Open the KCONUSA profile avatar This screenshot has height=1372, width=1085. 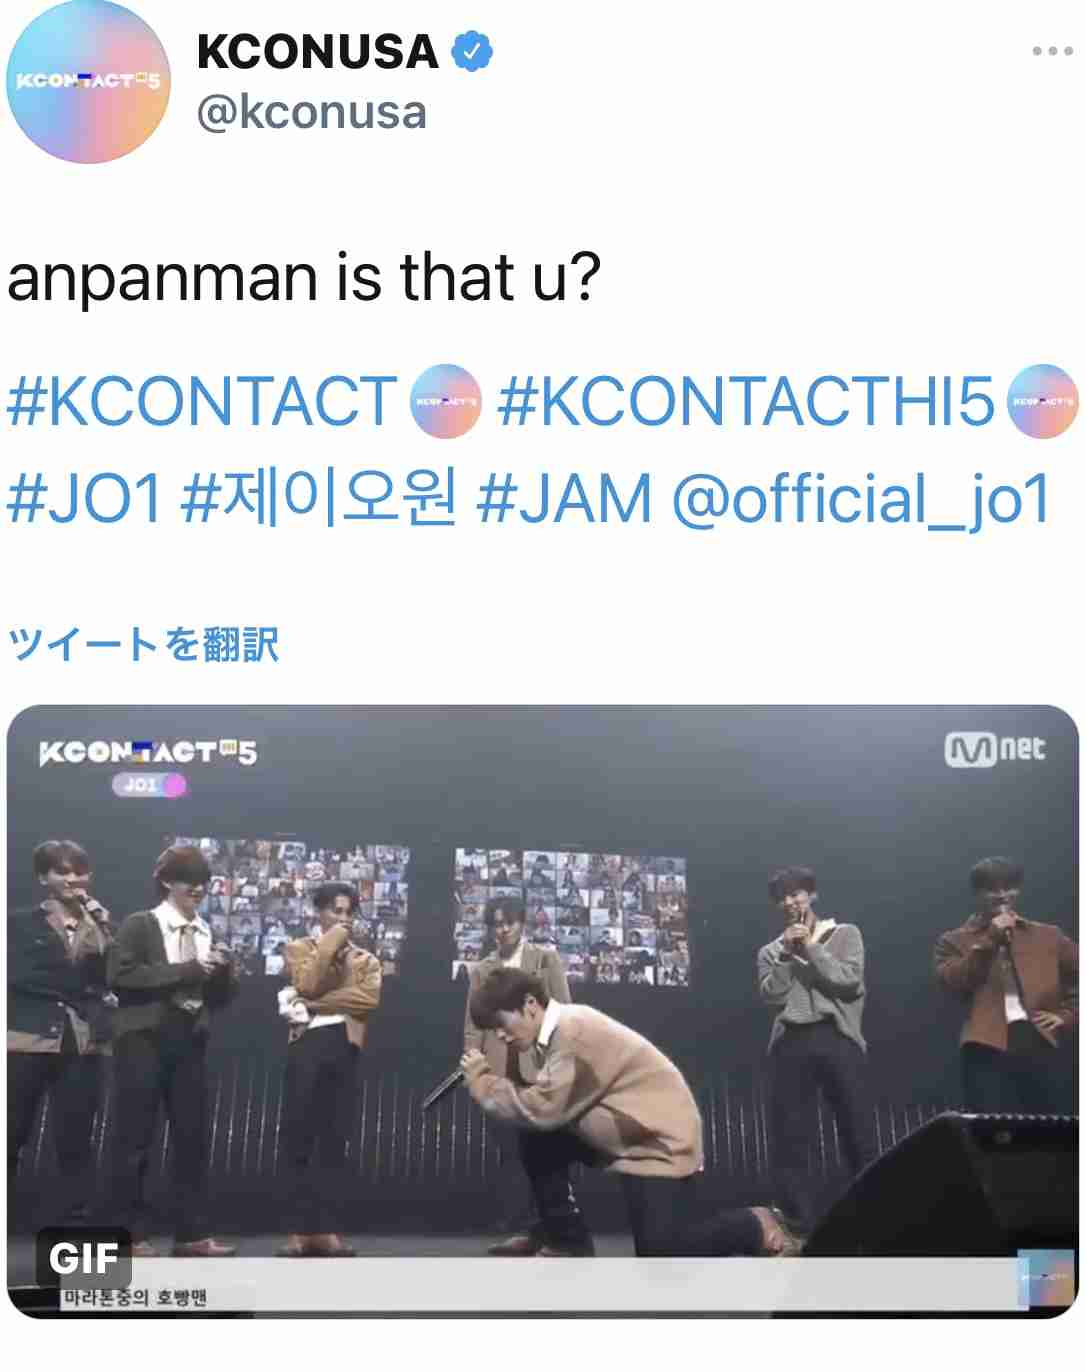[90, 82]
